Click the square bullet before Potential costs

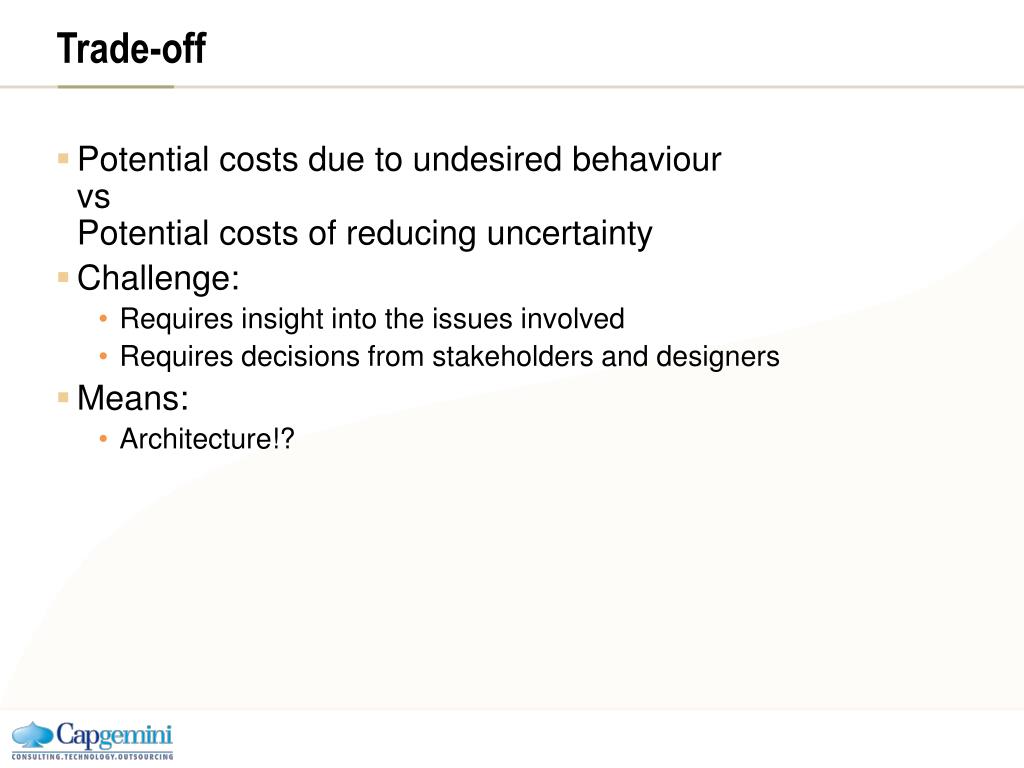click(63, 159)
